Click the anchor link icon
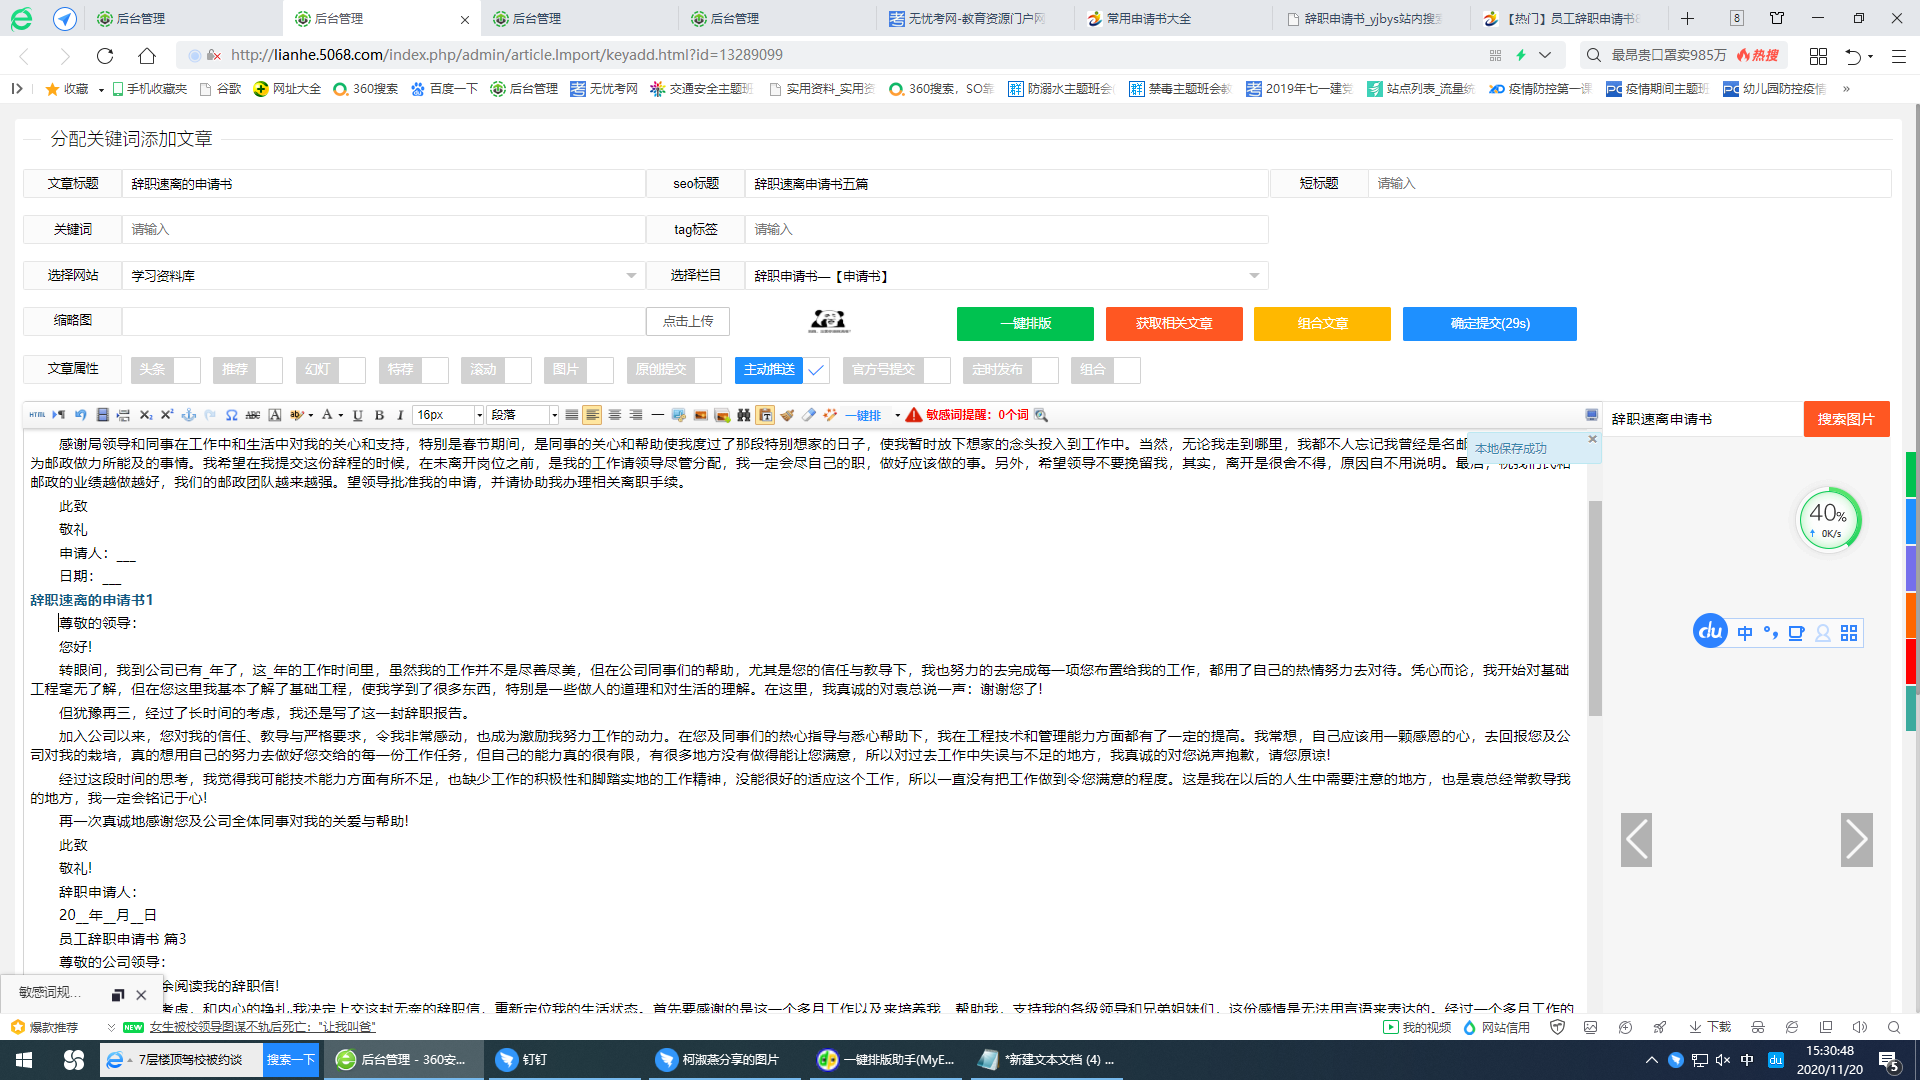 [x=188, y=415]
